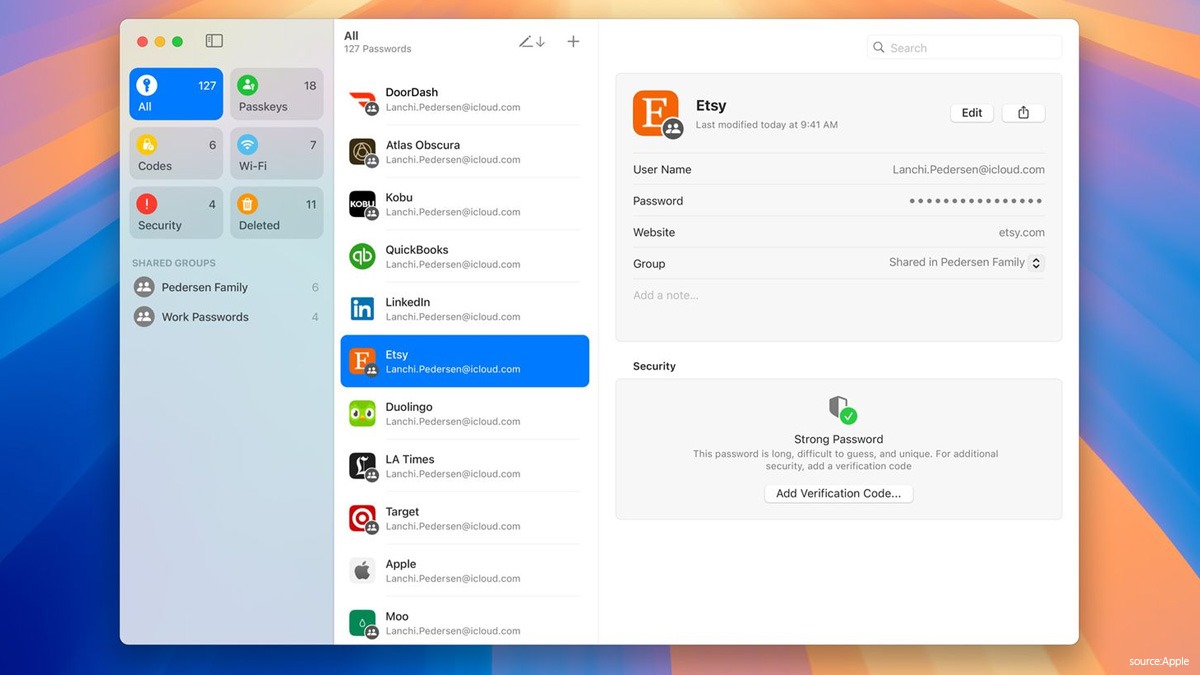Add a new password with plus icon
This screenshot has width=1200, height=675.
573,42
